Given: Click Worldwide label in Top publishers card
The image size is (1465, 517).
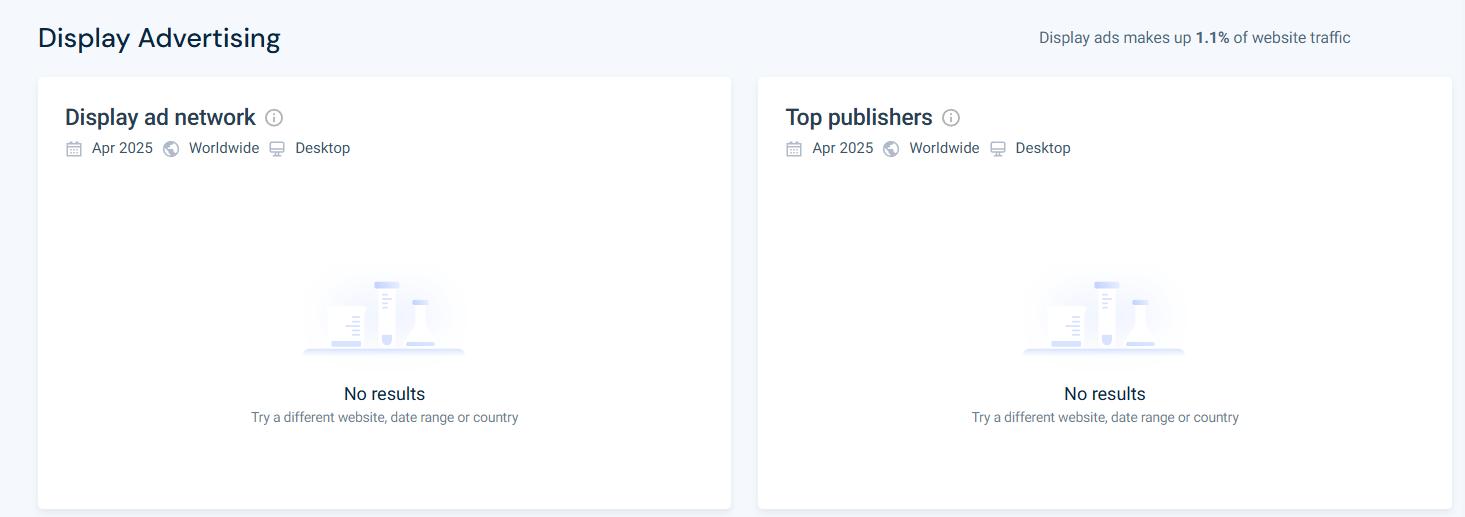Looking at the screenshot, I should 944,148.
